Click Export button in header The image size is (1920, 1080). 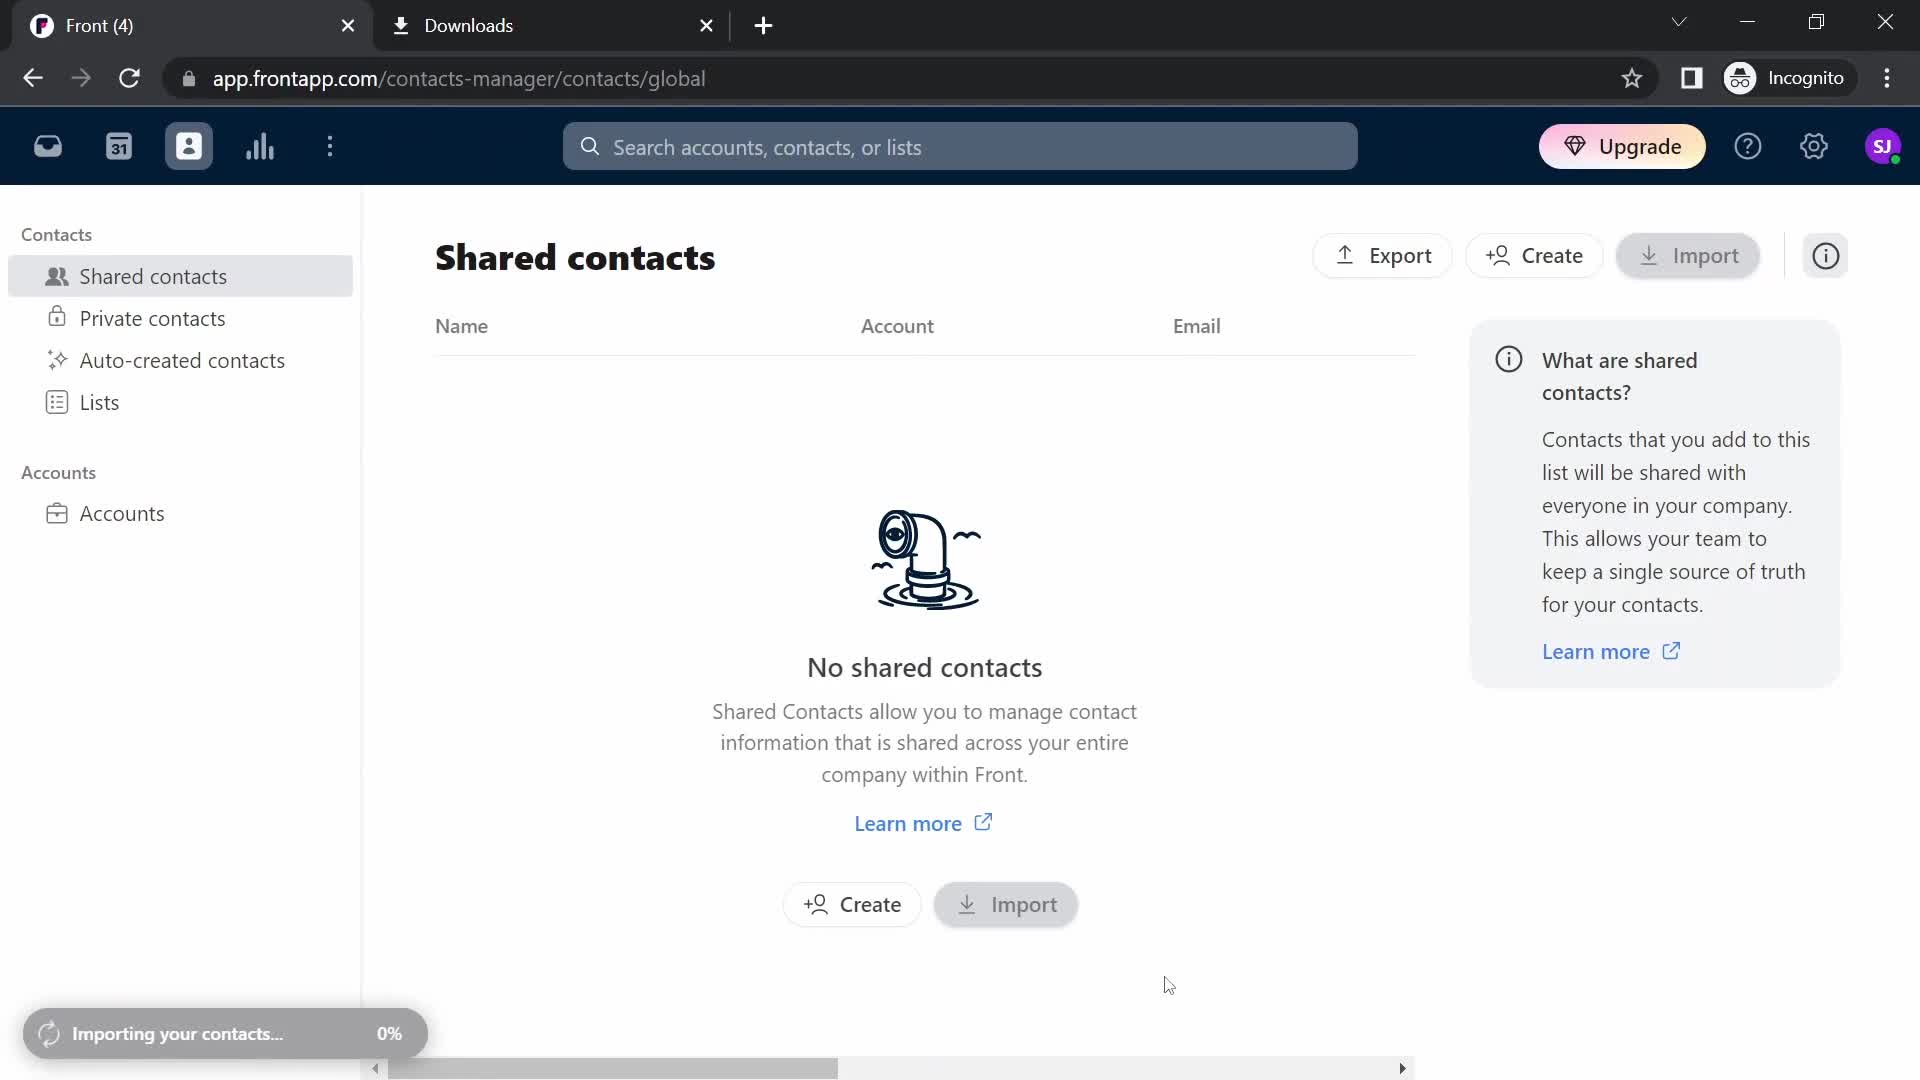1382,255
